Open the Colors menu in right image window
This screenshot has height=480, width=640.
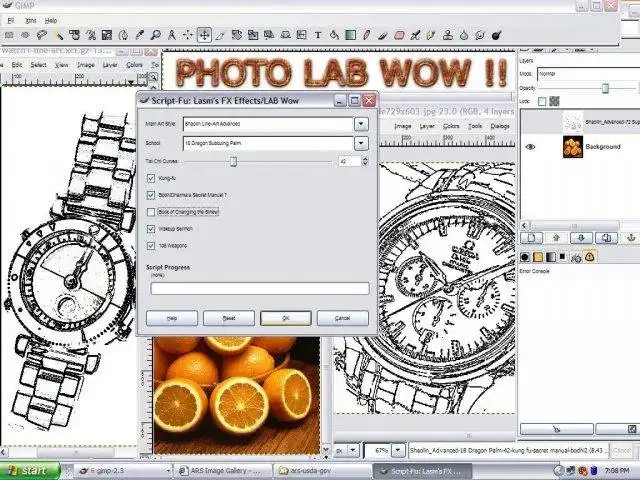point(451,126)
